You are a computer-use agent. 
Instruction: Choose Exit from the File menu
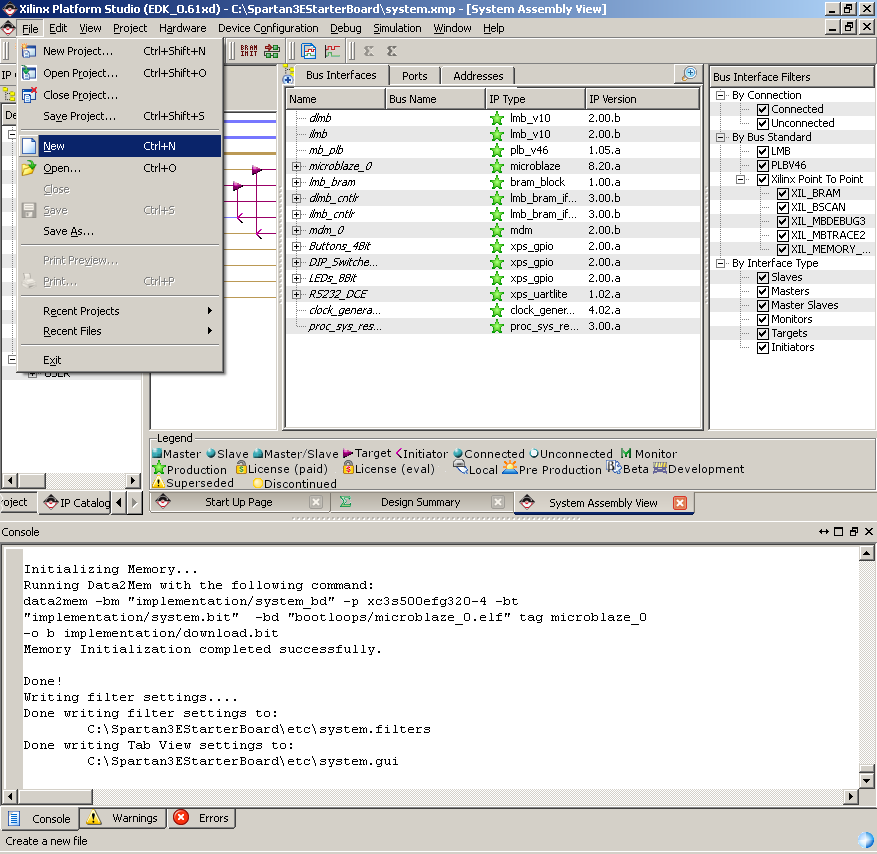coord(120,360)
